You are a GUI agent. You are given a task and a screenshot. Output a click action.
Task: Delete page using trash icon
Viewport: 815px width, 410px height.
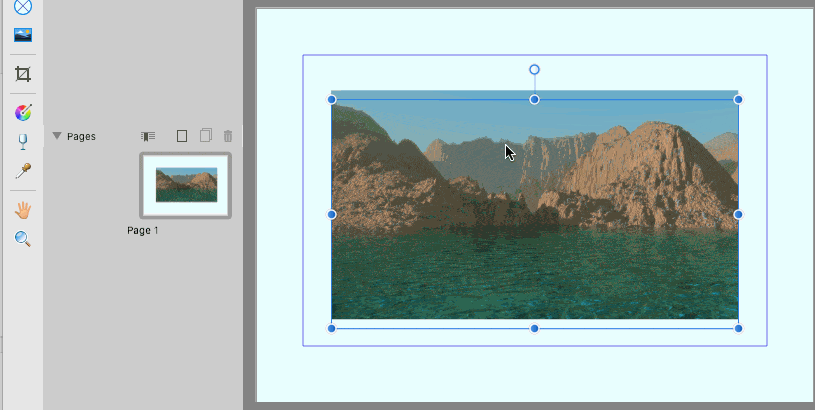tap(228, 136)
